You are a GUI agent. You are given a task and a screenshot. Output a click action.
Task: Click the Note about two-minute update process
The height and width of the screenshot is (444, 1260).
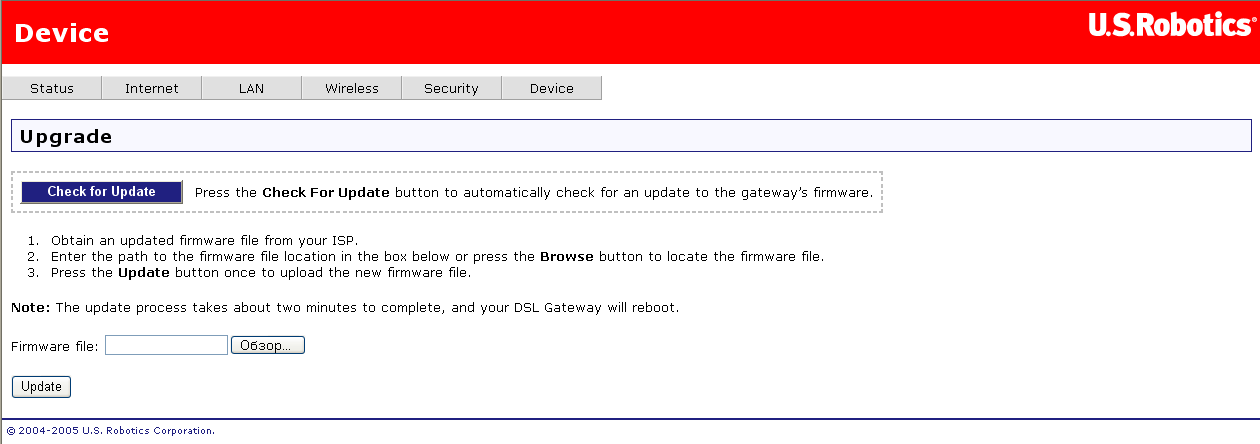(x=345, y=307)
